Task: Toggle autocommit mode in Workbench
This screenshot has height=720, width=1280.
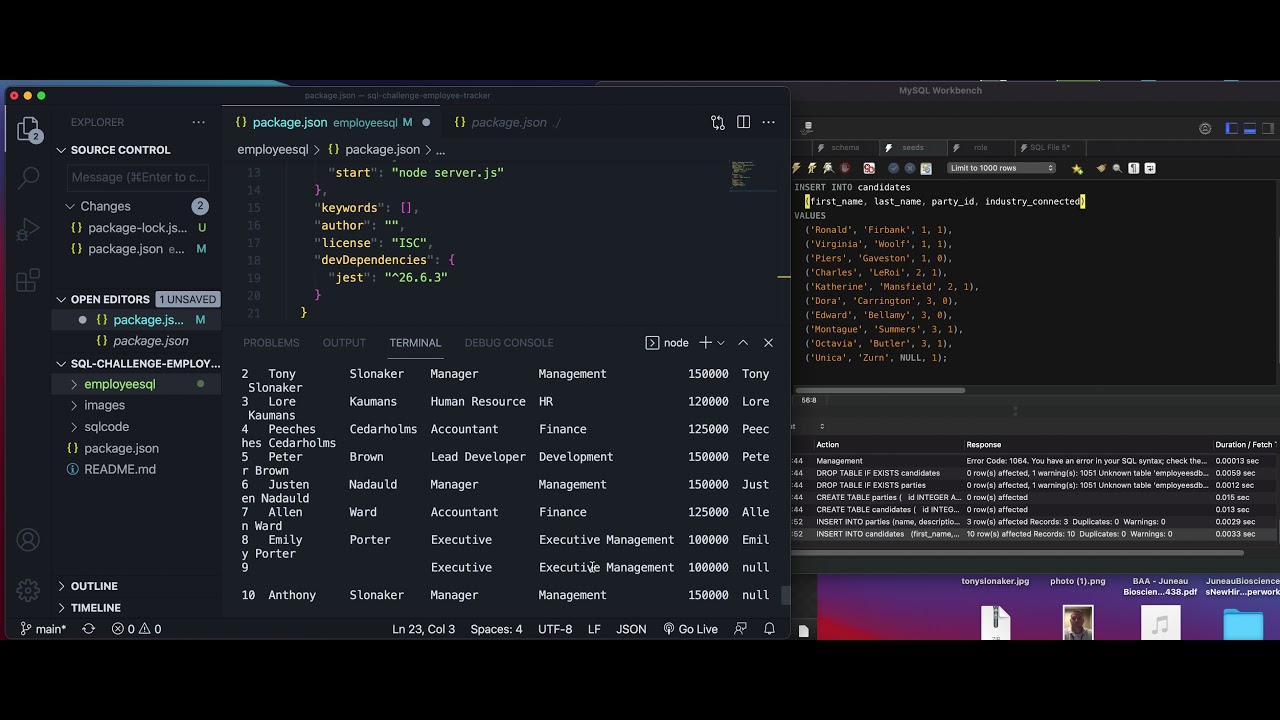Action: pyautogui.click(x=926, y=168)
